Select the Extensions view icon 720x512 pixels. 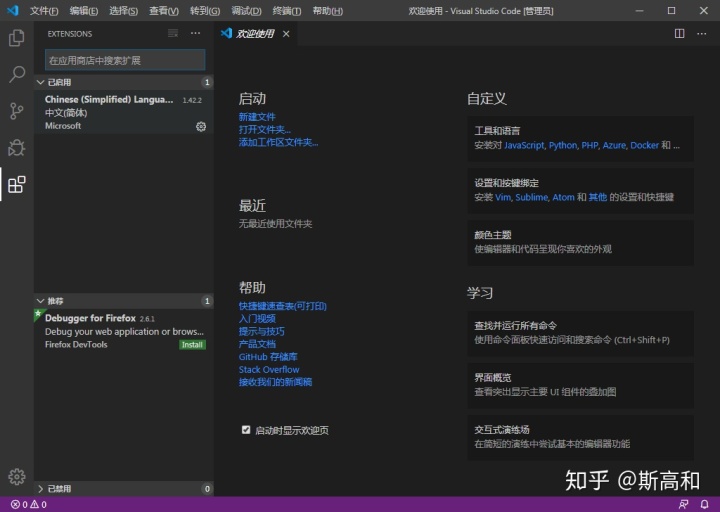click(17, 184)
